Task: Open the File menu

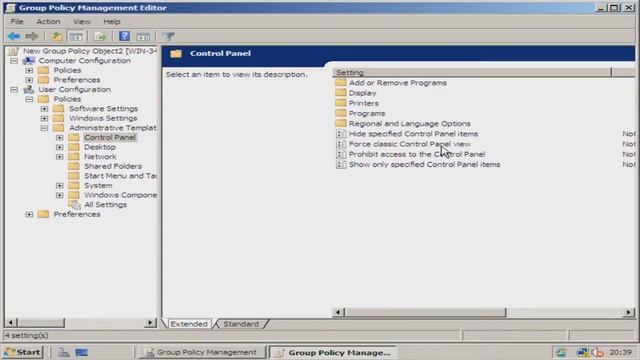Action: click(x=17, y=21)
